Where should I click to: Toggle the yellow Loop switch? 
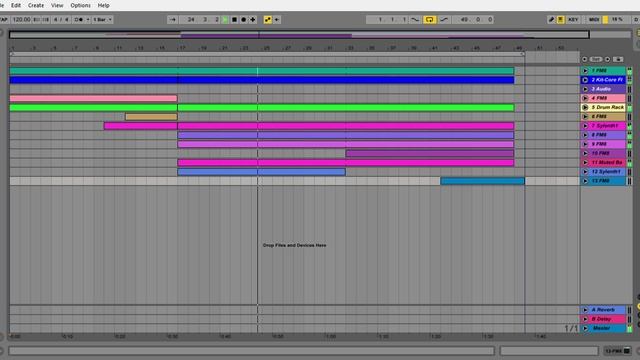coord(429,20)
